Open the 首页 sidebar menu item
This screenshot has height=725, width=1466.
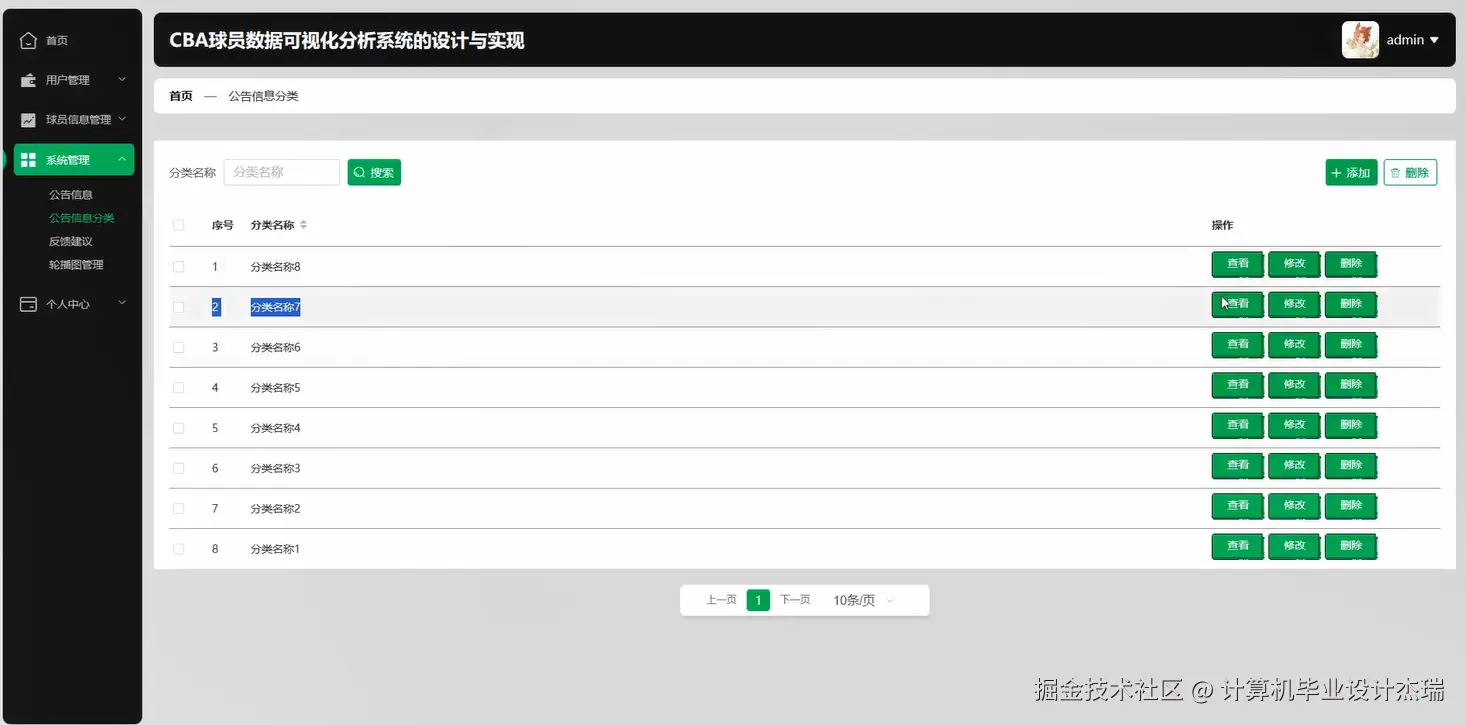[x=74, y=41]
